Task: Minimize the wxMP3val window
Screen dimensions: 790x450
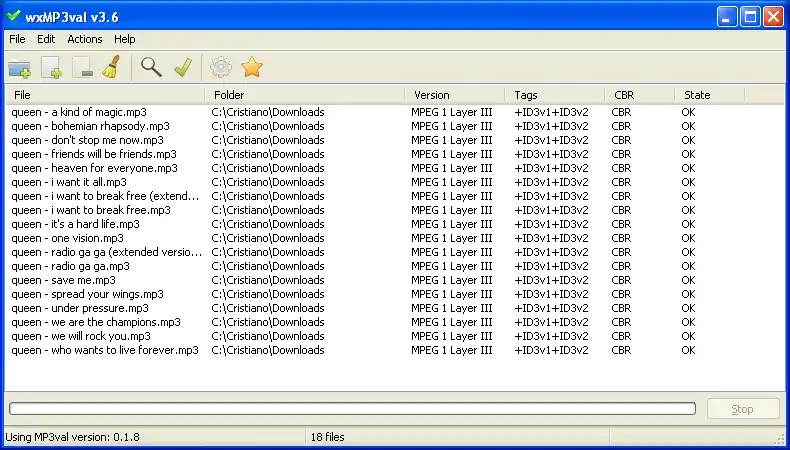Action: click(x=727, y=17)
